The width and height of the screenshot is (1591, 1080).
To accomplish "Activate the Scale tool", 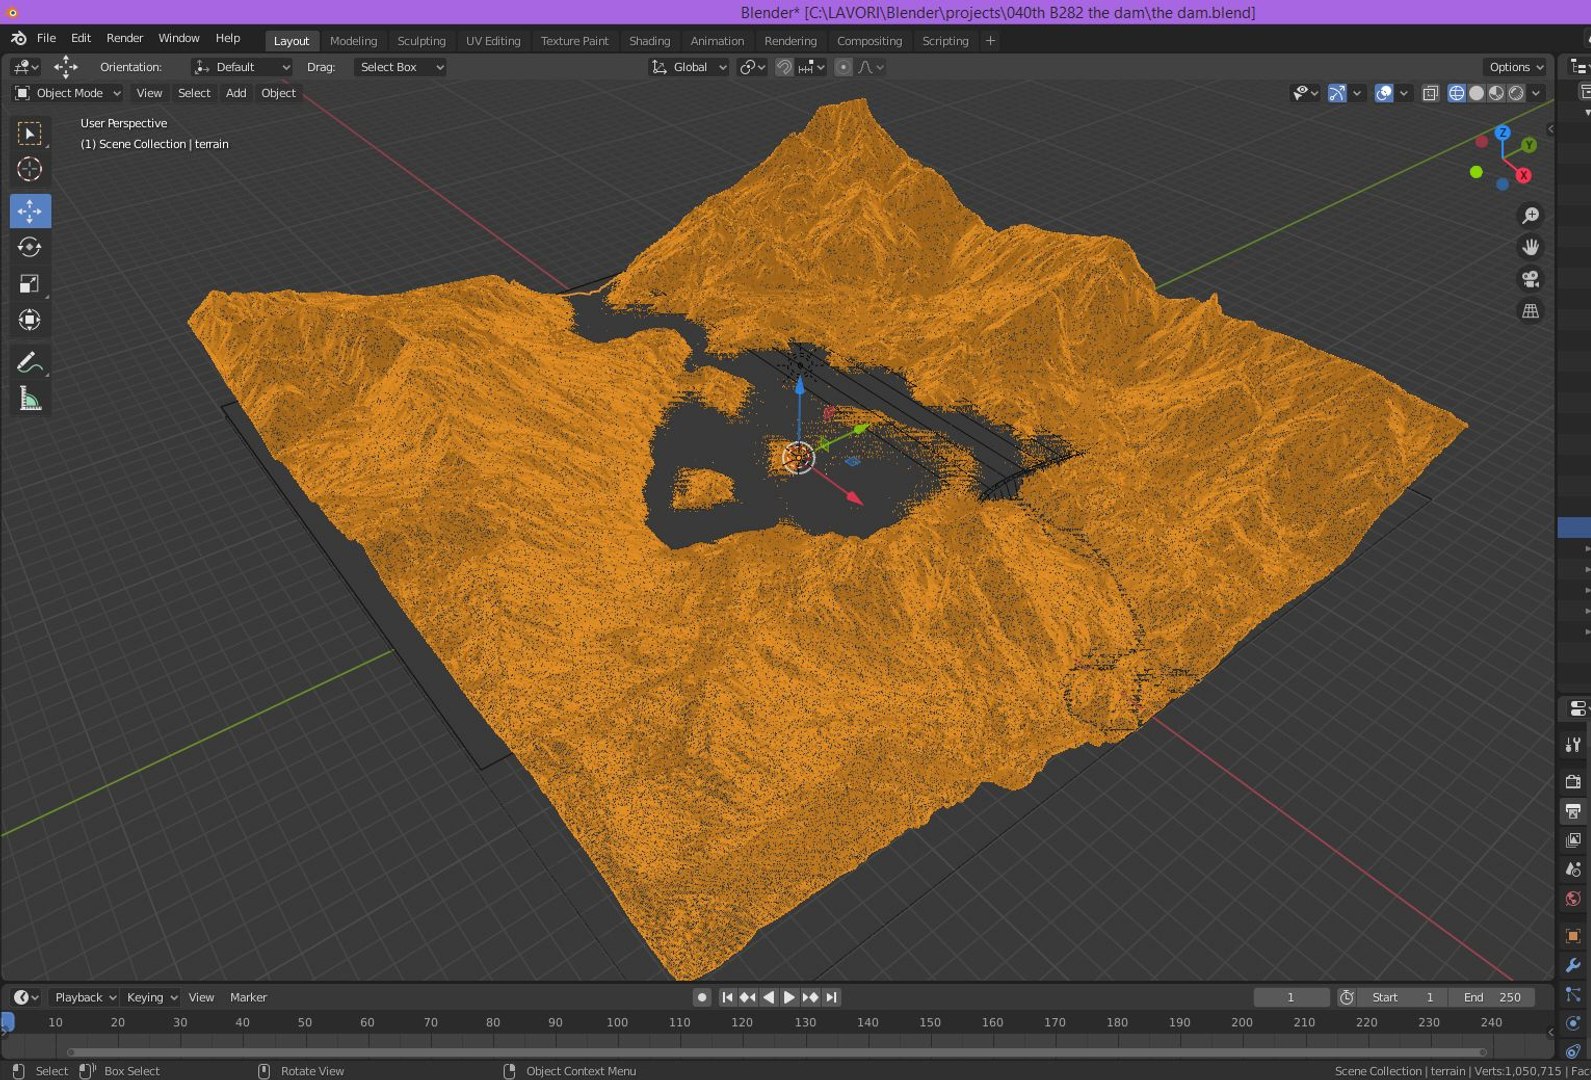I will (30, 284).
